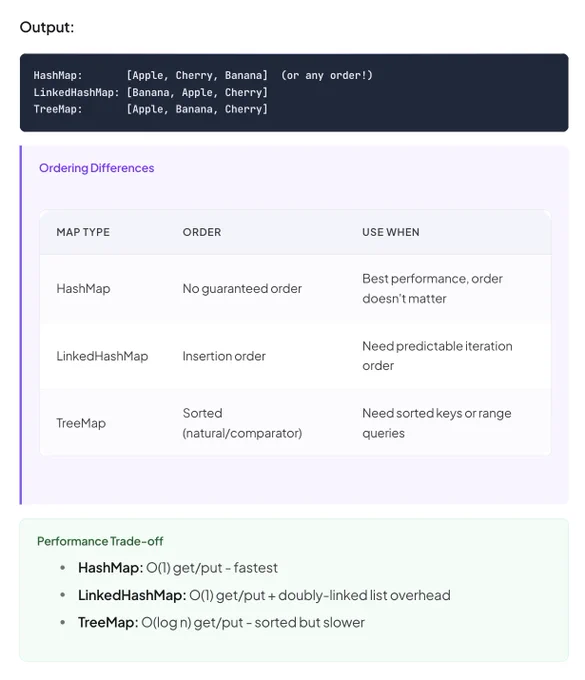Click the MAP TYPE column header
The height and width of the screenshot is (680, 585).
(83, 232)
